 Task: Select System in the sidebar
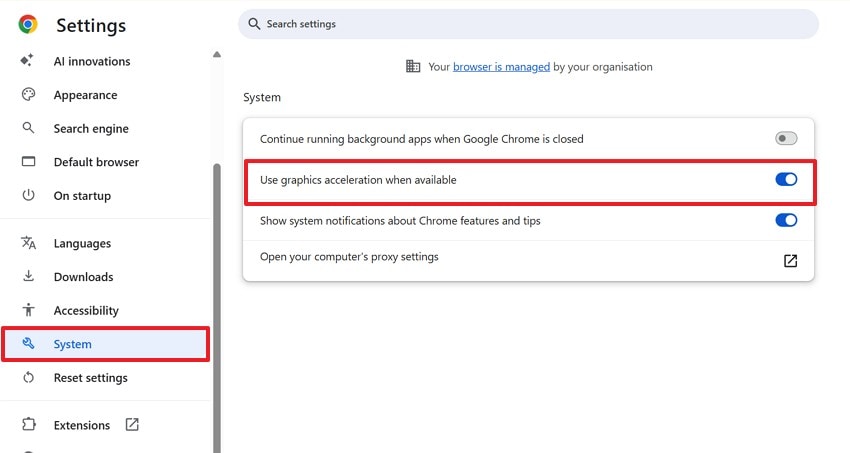coord(106,344)
